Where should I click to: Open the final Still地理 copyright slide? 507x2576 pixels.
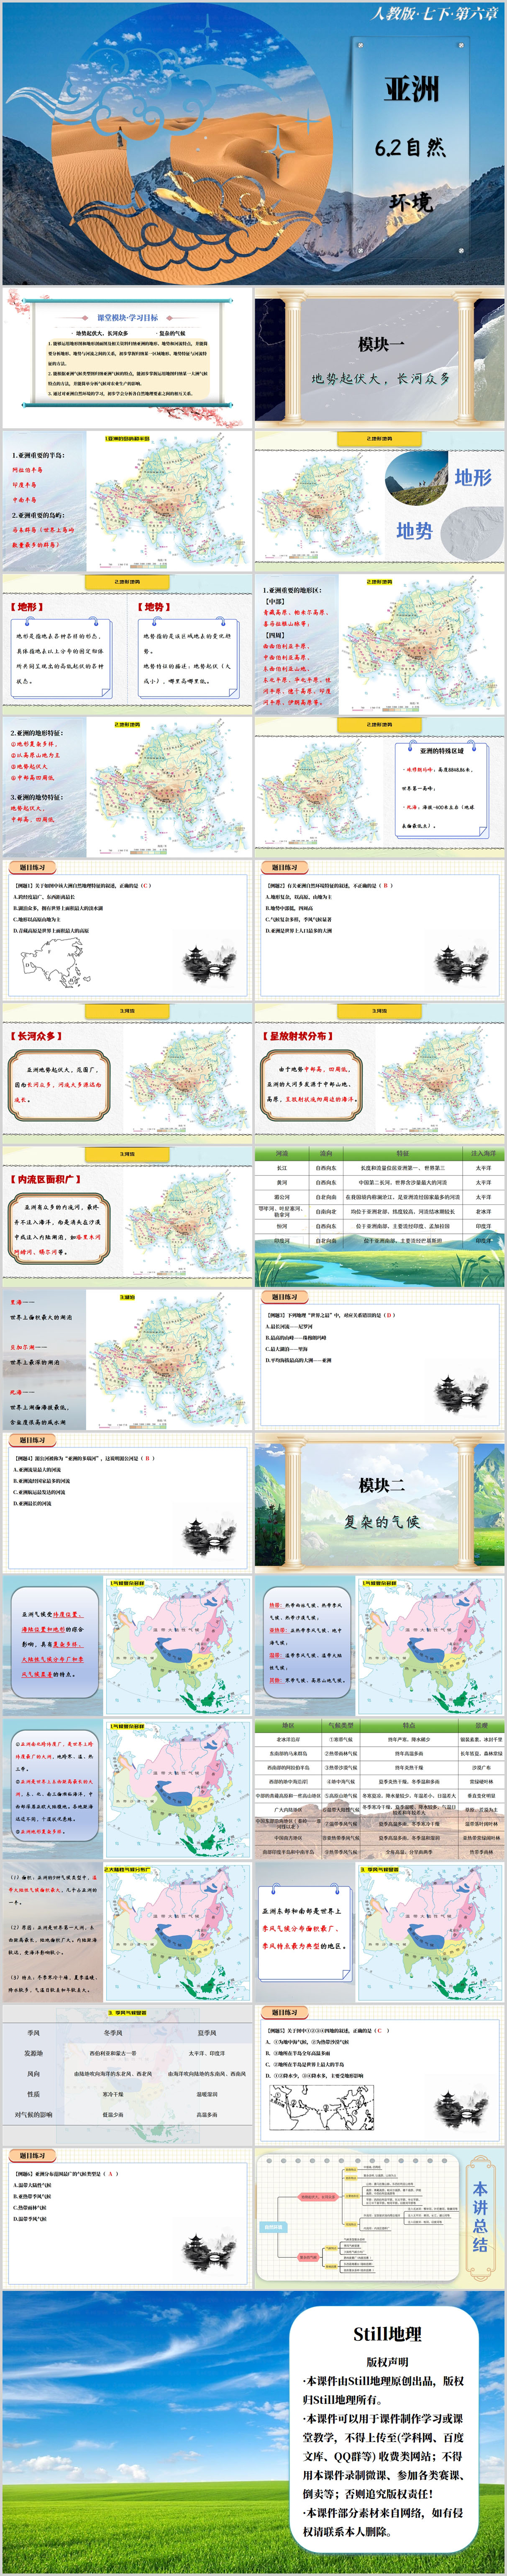tap(253, 2432)
